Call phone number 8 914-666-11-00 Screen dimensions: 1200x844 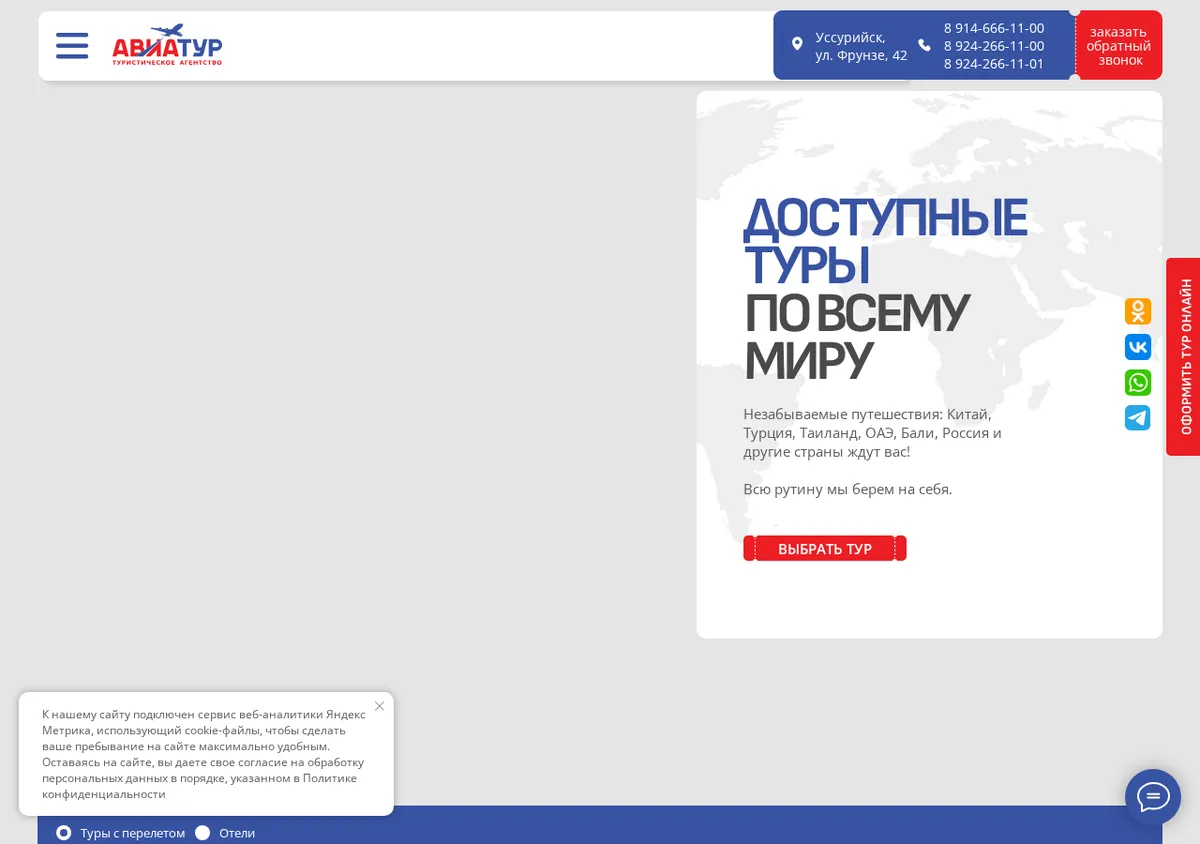(994, 28)
